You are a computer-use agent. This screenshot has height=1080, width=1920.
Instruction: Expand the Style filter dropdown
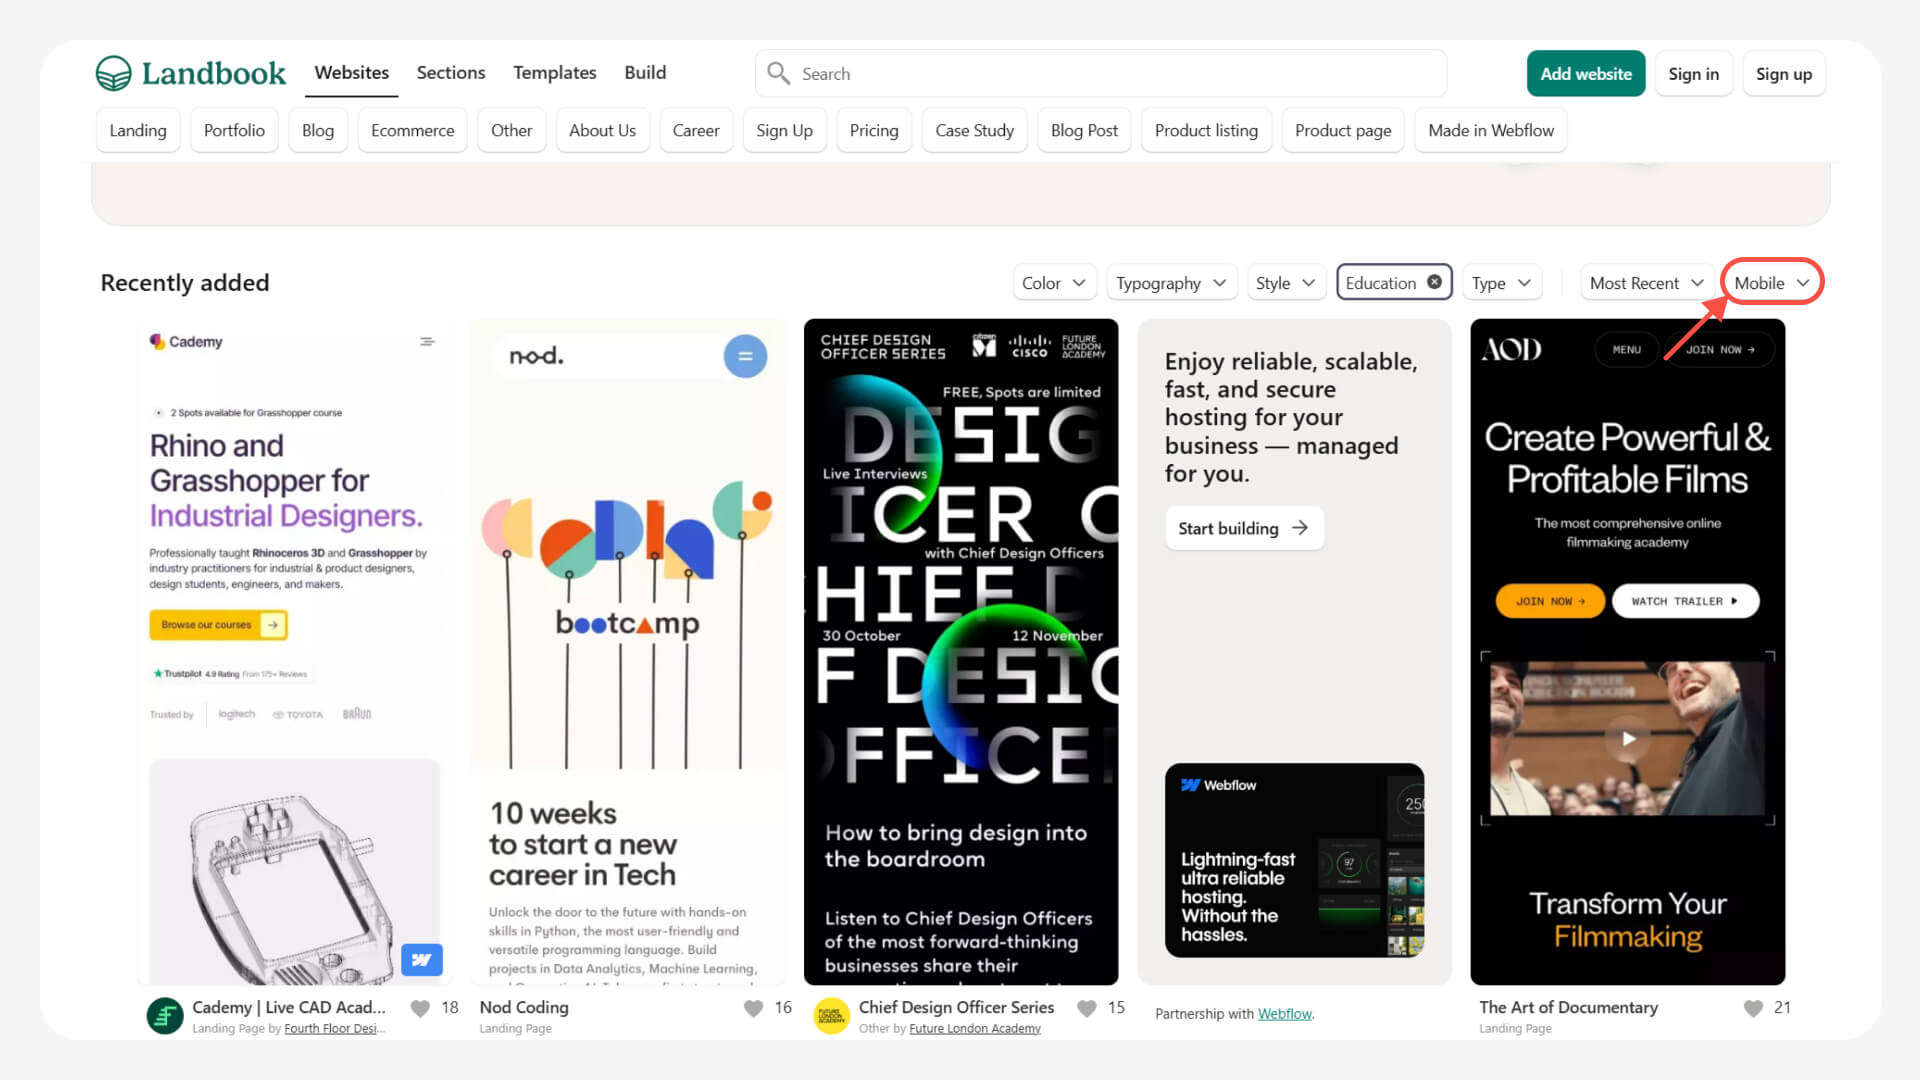tap(1286, 283)
